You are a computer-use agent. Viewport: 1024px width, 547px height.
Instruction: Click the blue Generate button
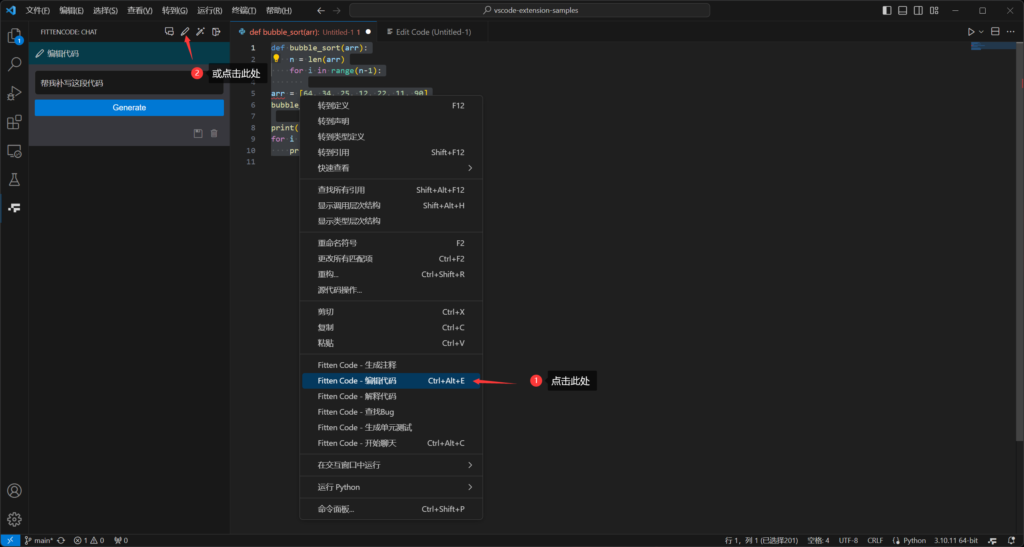click(x=129, y=108)
